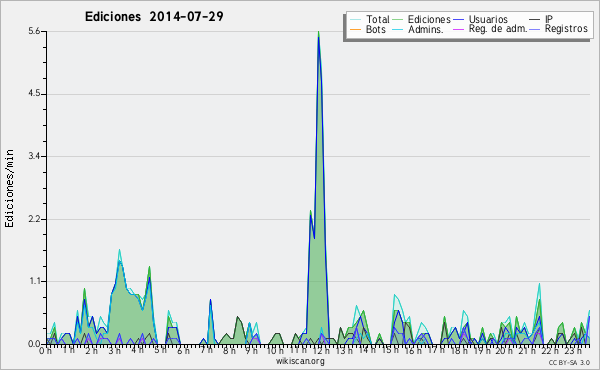Click the magenta Reg. de adm. legend line
Viewport: 600px width, 370px height.
[x=458, y=29]
